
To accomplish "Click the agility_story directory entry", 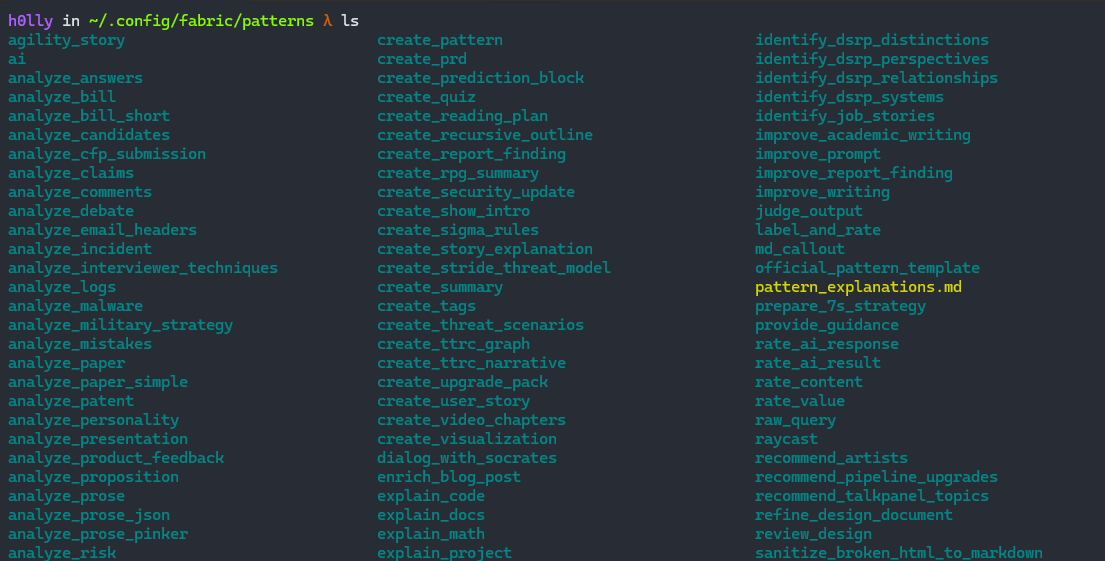I will pos(66,40).
